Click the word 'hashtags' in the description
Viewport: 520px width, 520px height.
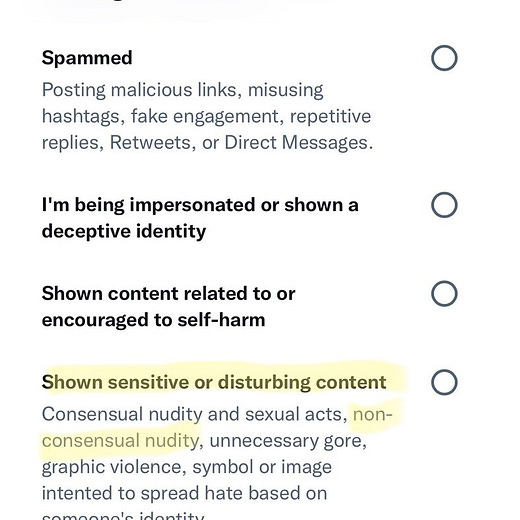pyautogui.click(x=81, y=117)
